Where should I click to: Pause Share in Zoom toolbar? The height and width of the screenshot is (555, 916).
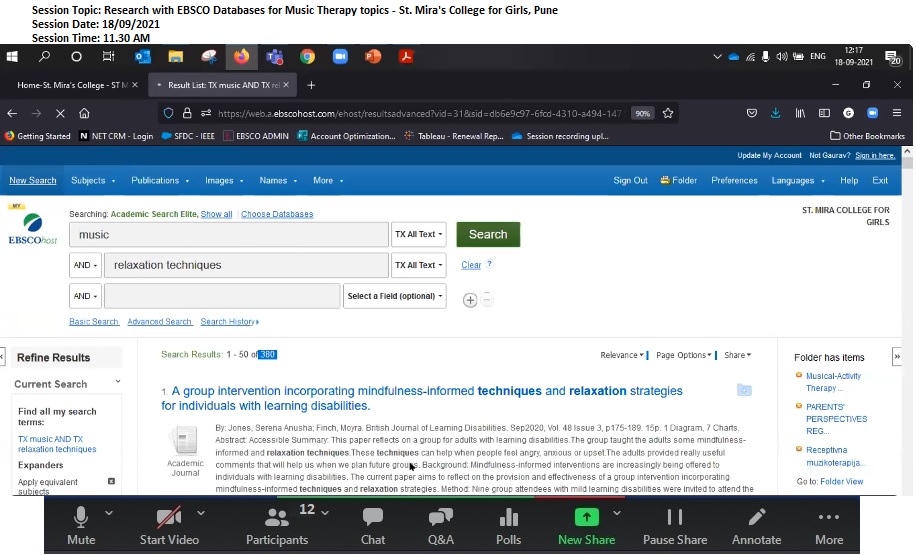point(675,526)
